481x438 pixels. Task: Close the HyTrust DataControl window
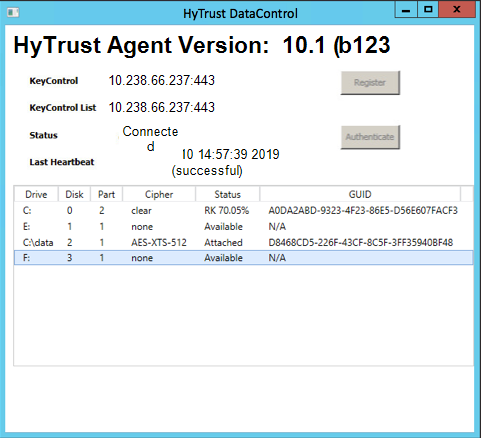click(x=457, y=10)
